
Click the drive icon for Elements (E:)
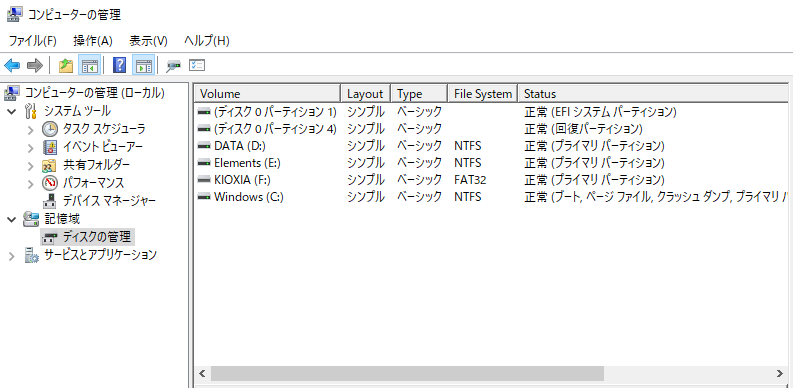point(204,163)
